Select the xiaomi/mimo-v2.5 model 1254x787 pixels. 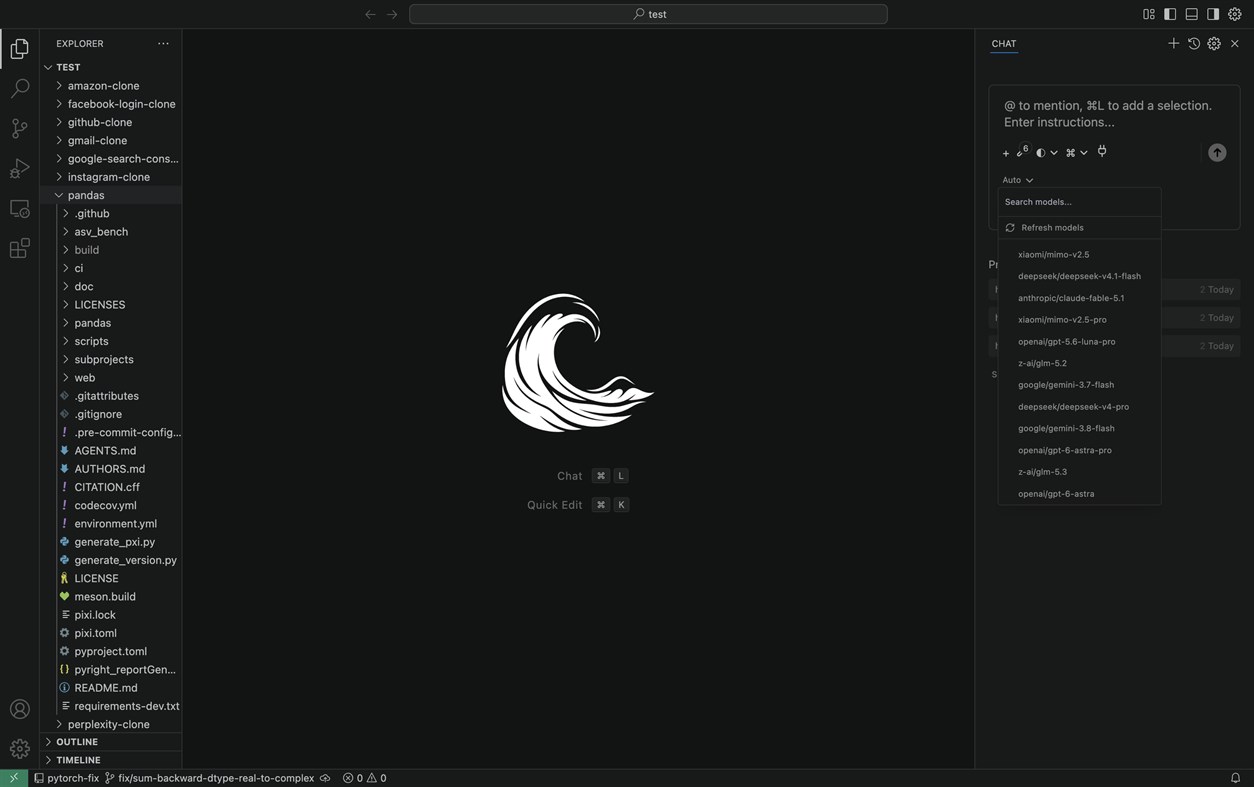pyautogui.click(x=1079, y=254)
